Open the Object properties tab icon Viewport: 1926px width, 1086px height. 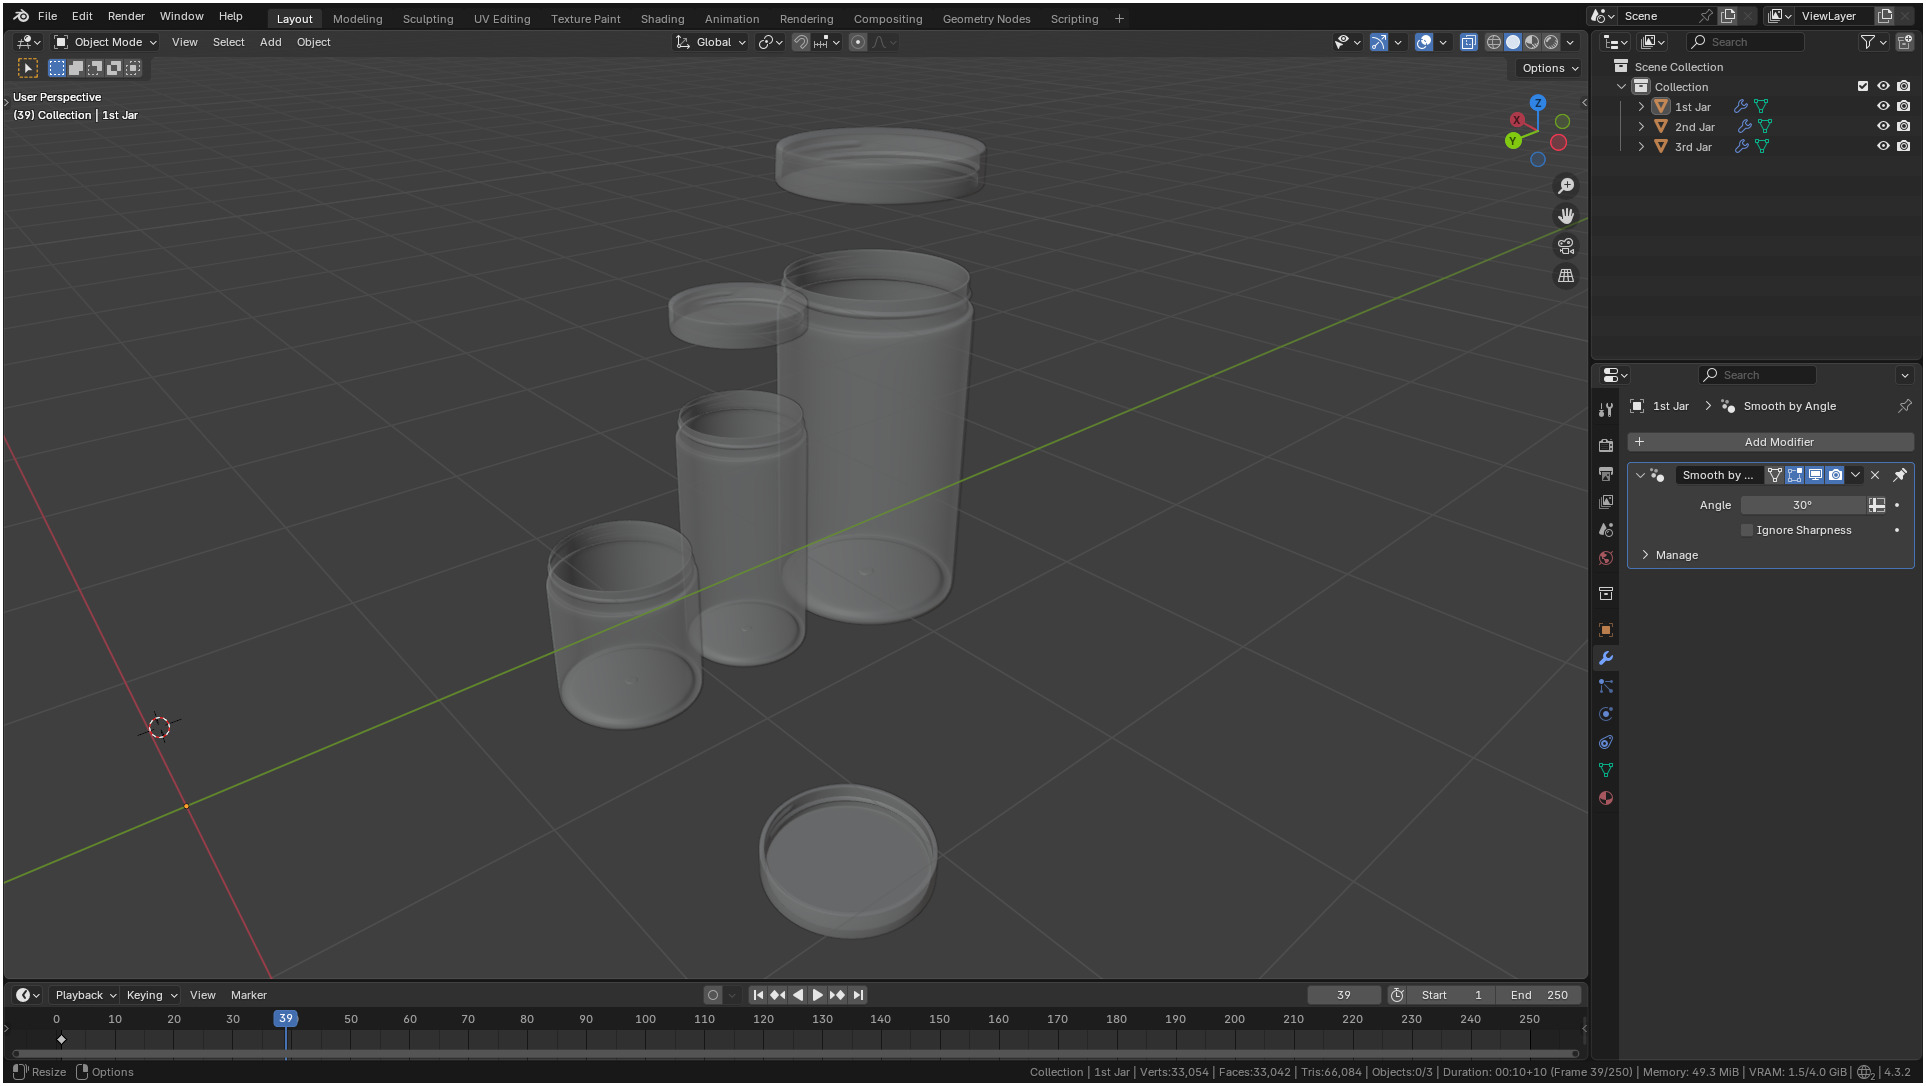(x=1606, y=630)
